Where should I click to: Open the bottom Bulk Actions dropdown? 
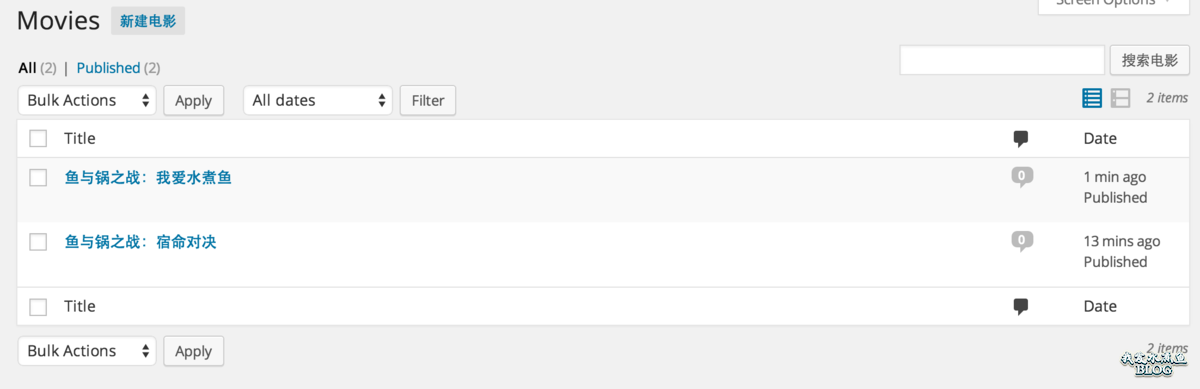87,351
